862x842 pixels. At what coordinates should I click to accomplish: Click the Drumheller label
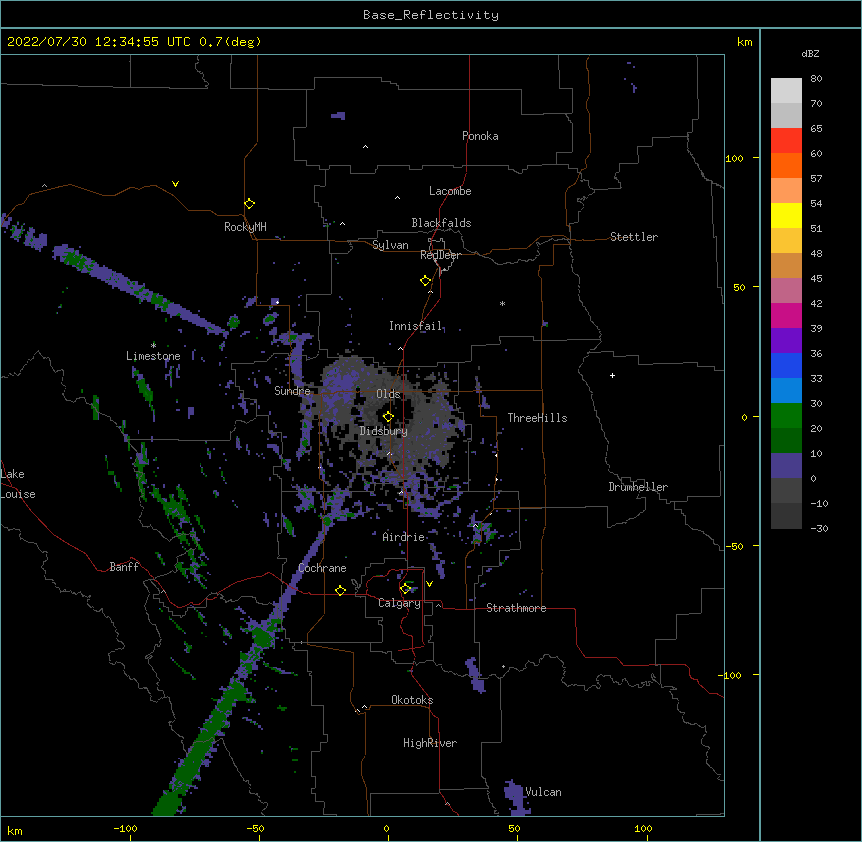(638, 487)
